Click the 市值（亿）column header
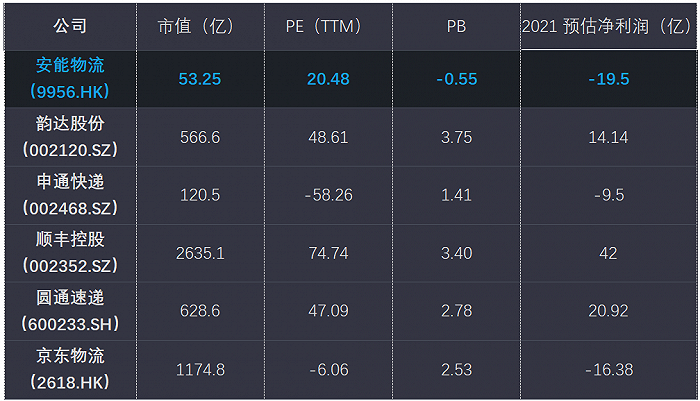The image size is (700, 401). point(200,26)
